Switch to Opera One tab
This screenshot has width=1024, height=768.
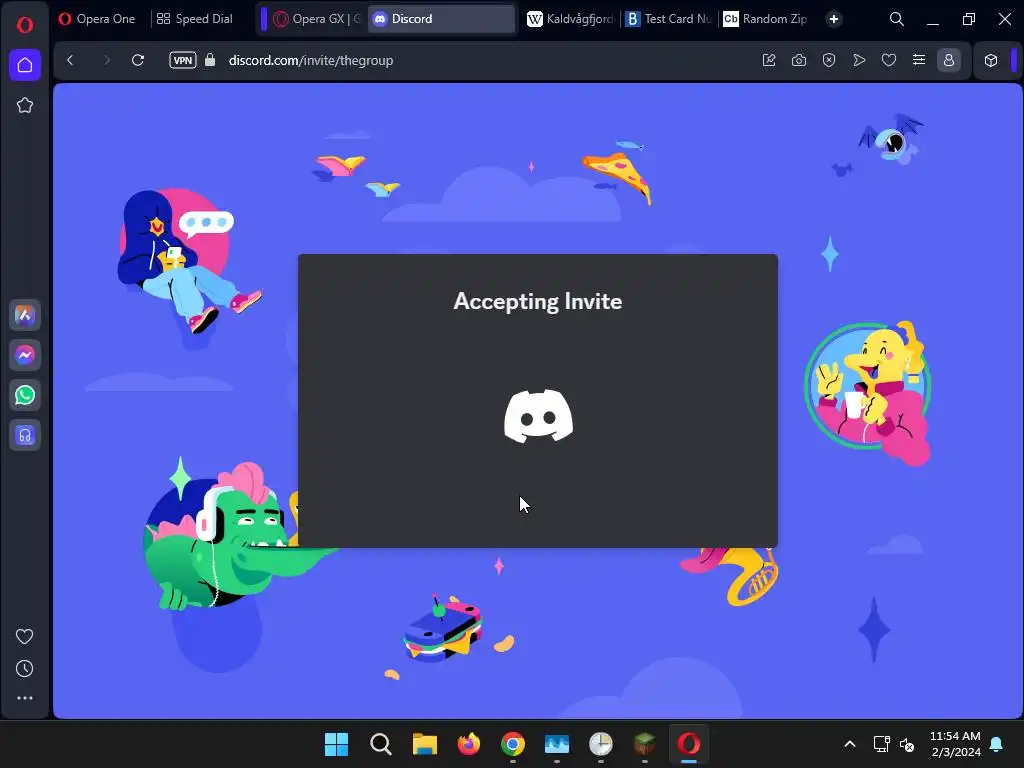[97, 19]
